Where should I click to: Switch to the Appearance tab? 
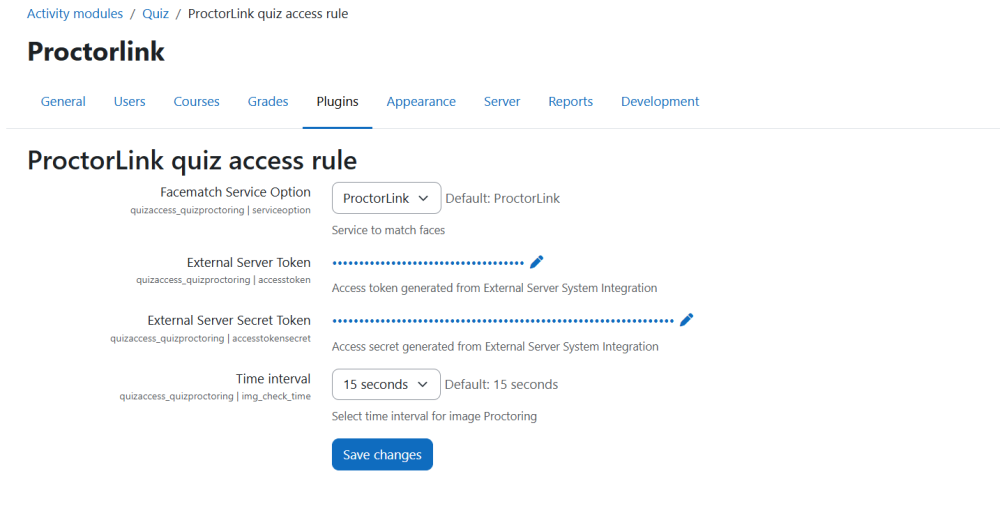(x=421, y=101)
